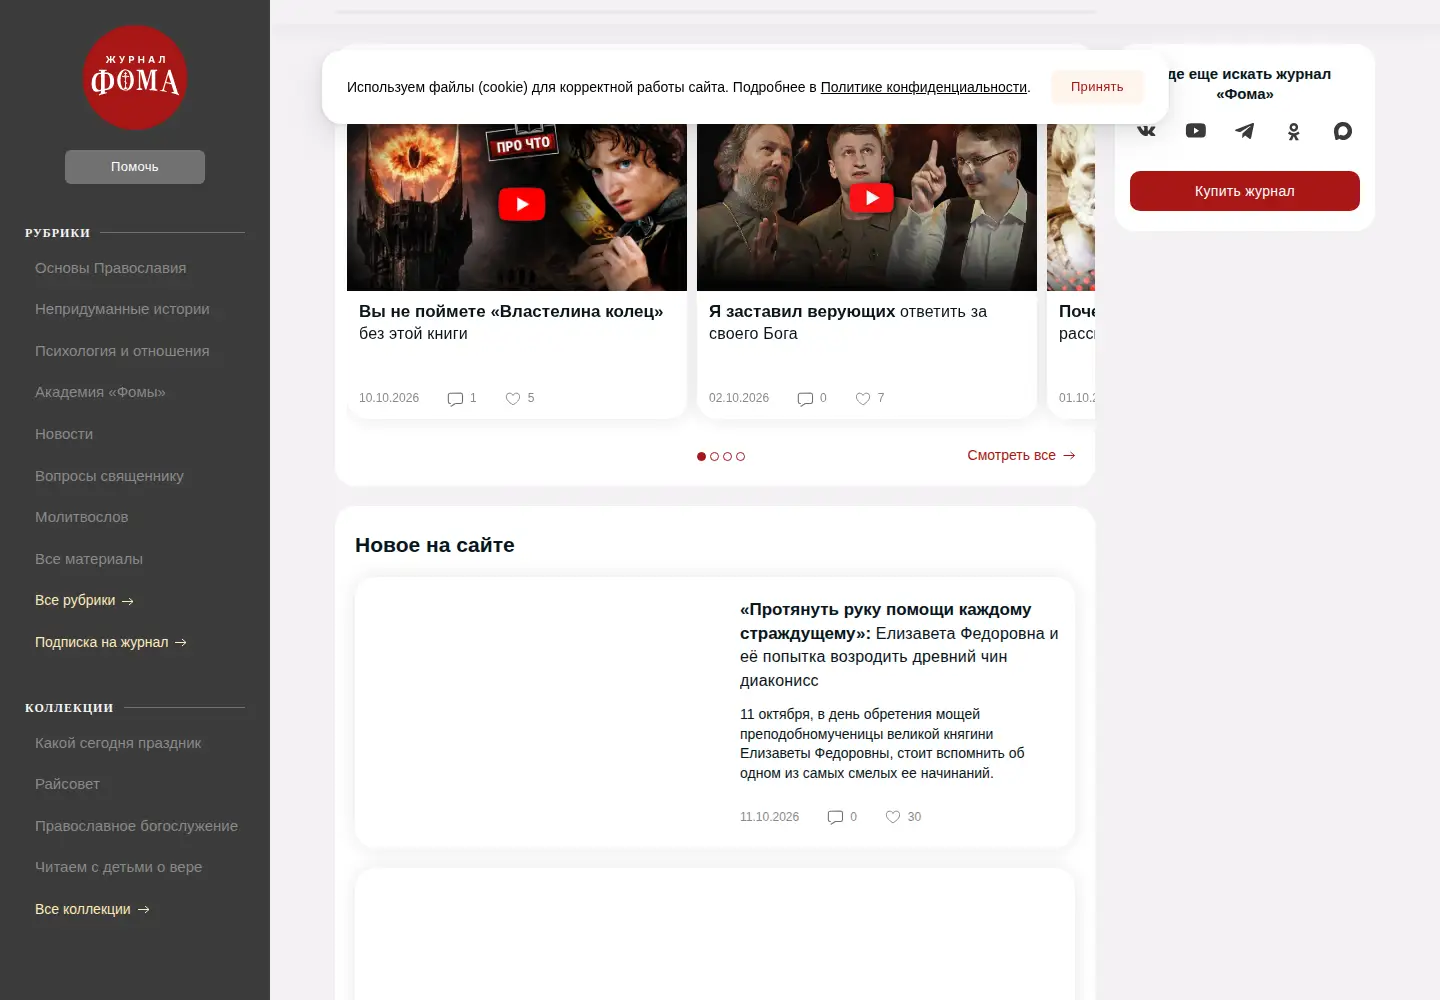Open Непридуманные истории rubric
1440x1000 pixels.
[122, 309]
